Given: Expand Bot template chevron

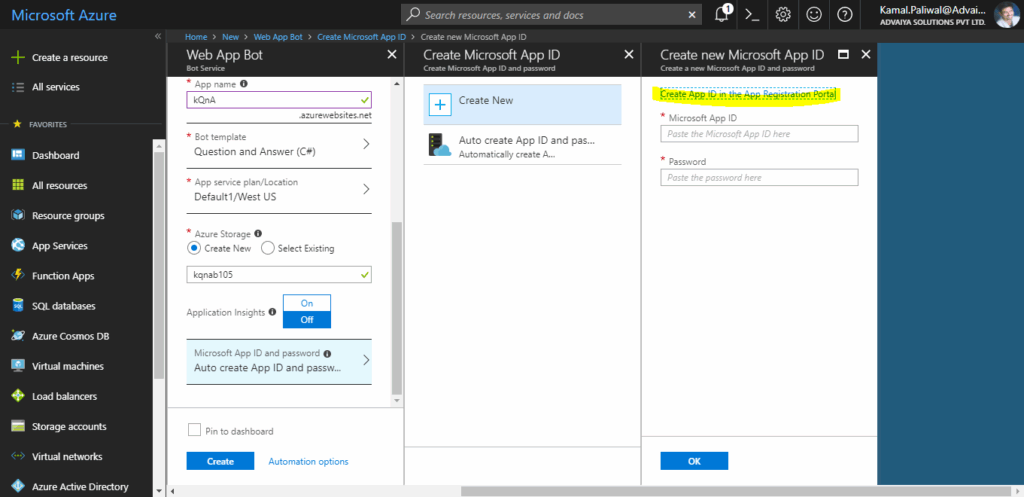Looking at the screenshot, I should (366, 144).
